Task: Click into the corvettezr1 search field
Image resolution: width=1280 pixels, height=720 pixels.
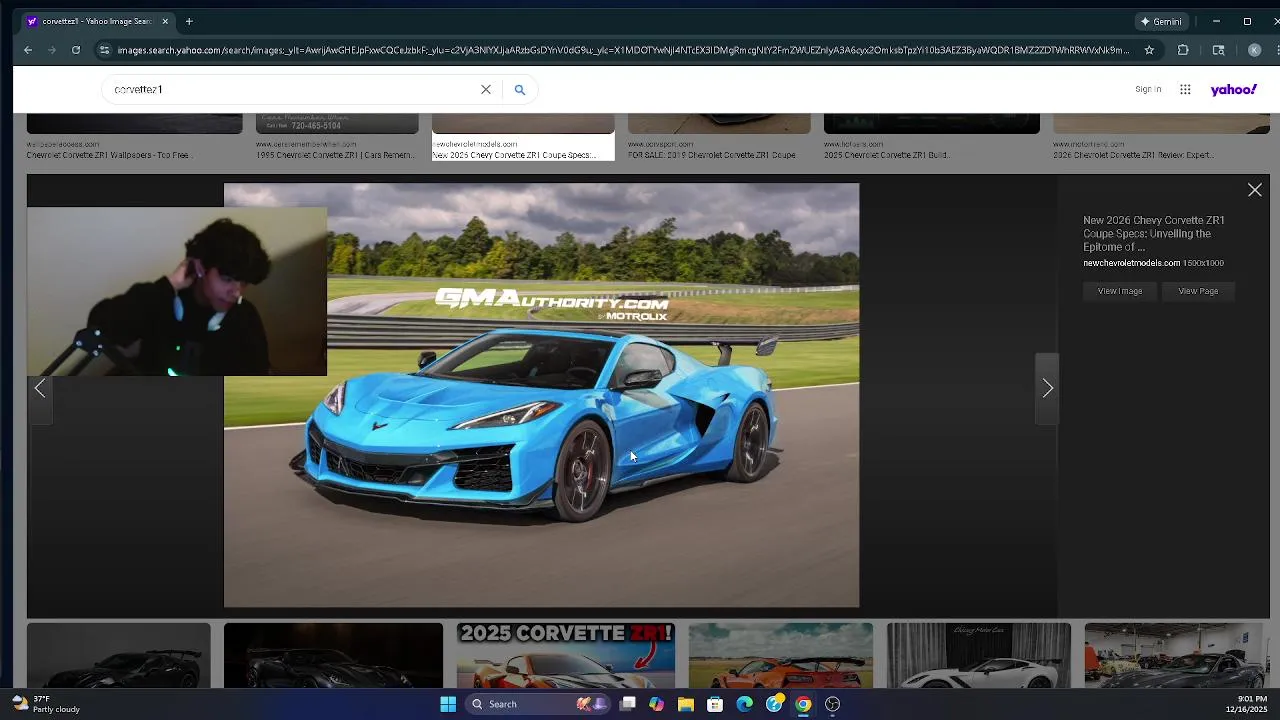Action: (290, 89)
